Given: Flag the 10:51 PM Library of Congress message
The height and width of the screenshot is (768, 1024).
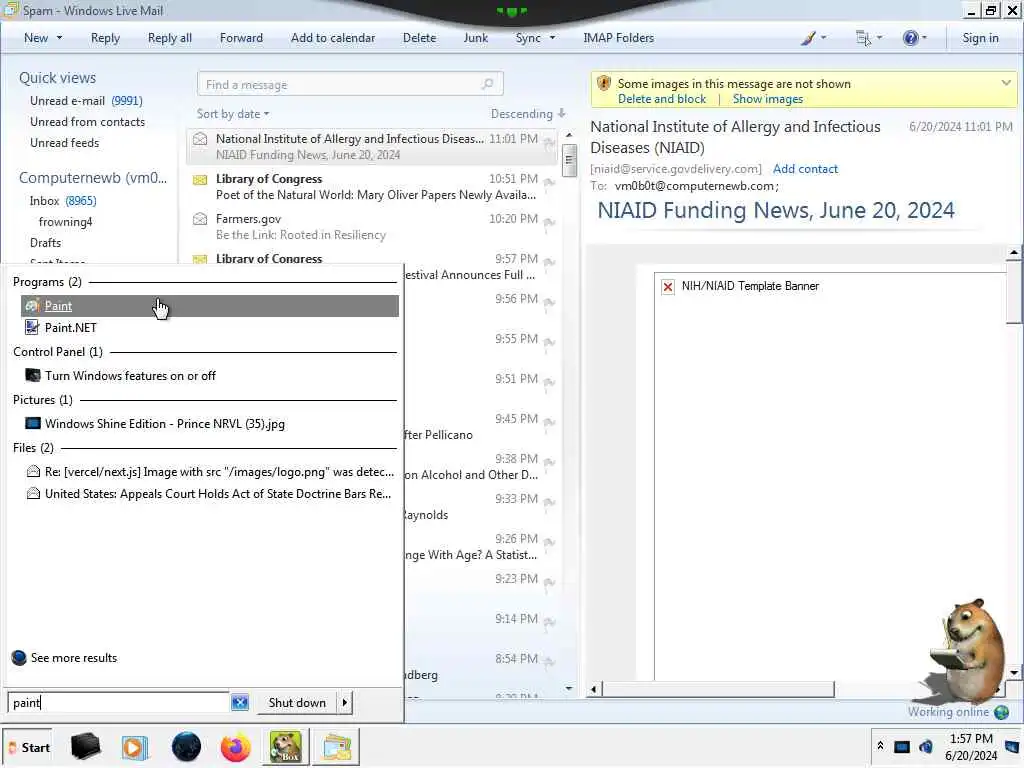Looking at the screenshot, I should (549, 183).
